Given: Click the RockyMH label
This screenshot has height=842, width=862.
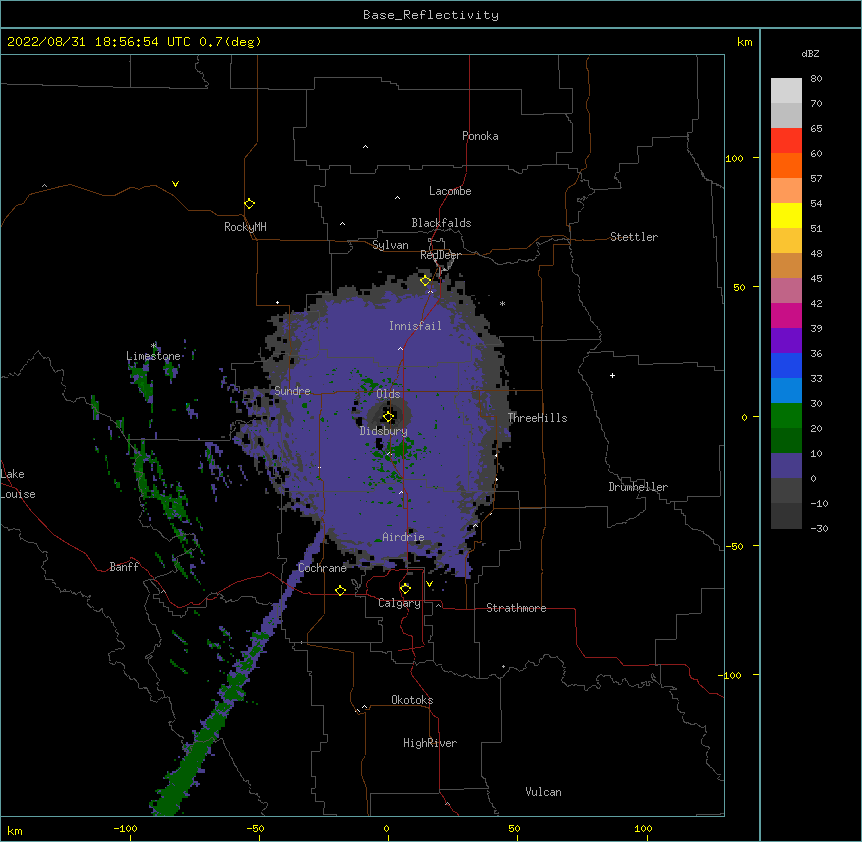Looking at the screenshot, I should click(x=245, y=227).
